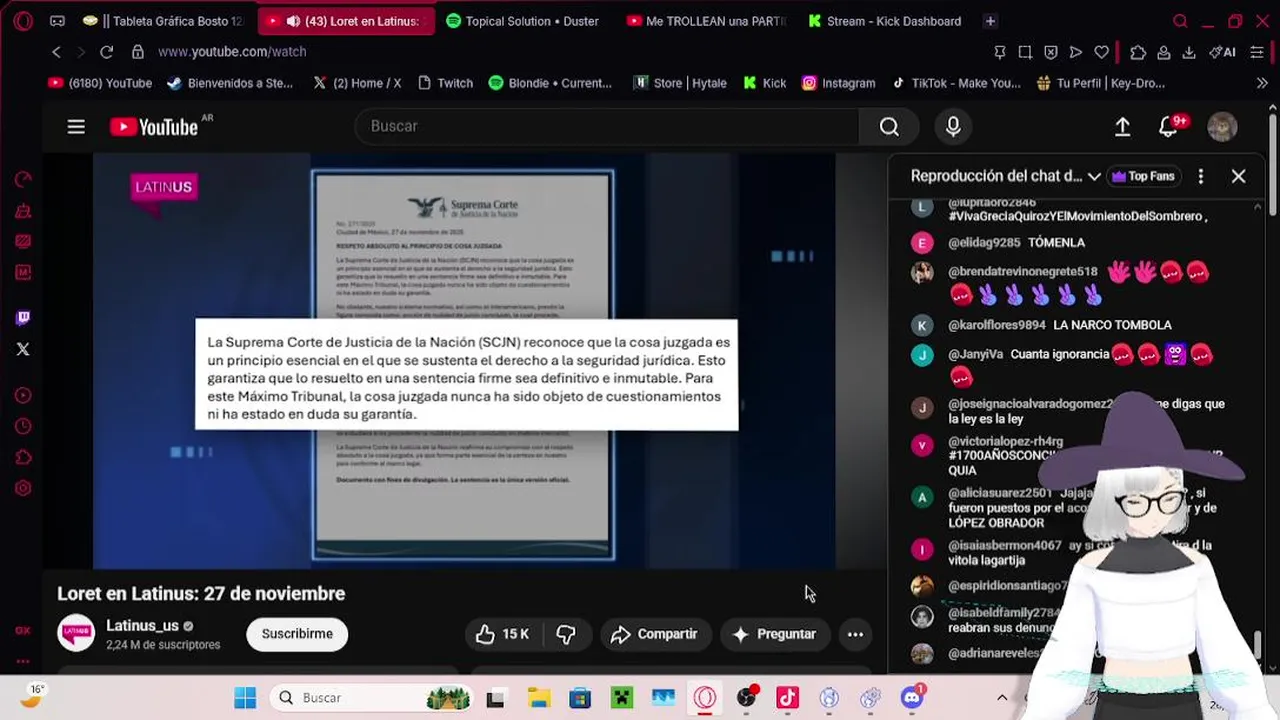The image size is (1280, 720).
Task: Open the Compartir share dialog
Action: pos(654,634)
